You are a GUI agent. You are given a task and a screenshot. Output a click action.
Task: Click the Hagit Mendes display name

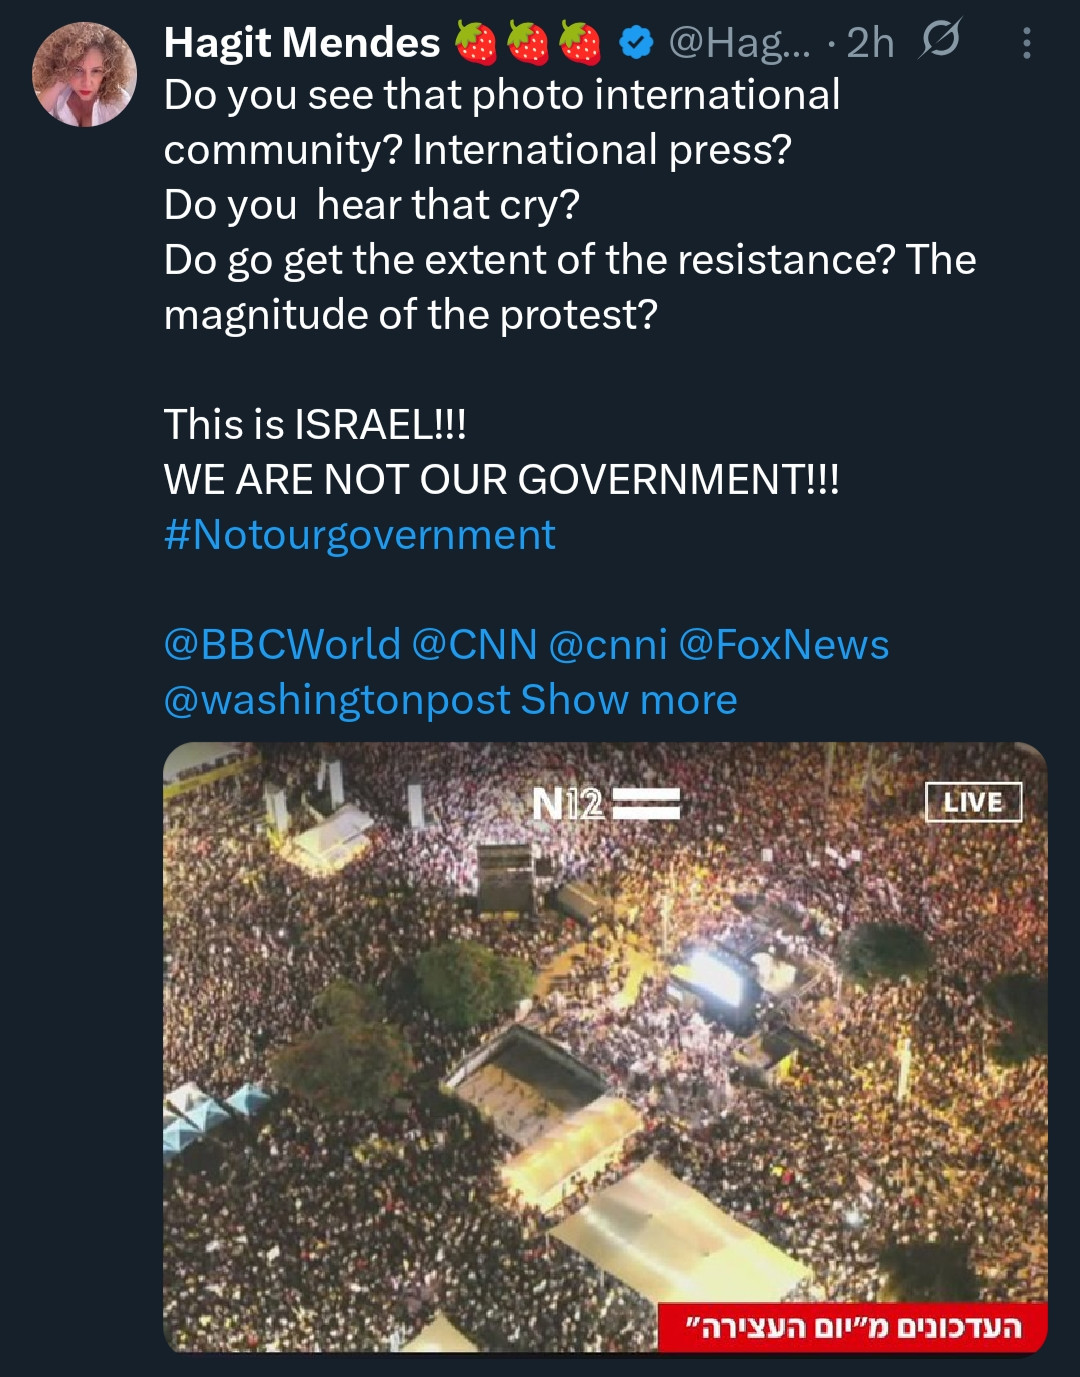[x=302, y=43]
